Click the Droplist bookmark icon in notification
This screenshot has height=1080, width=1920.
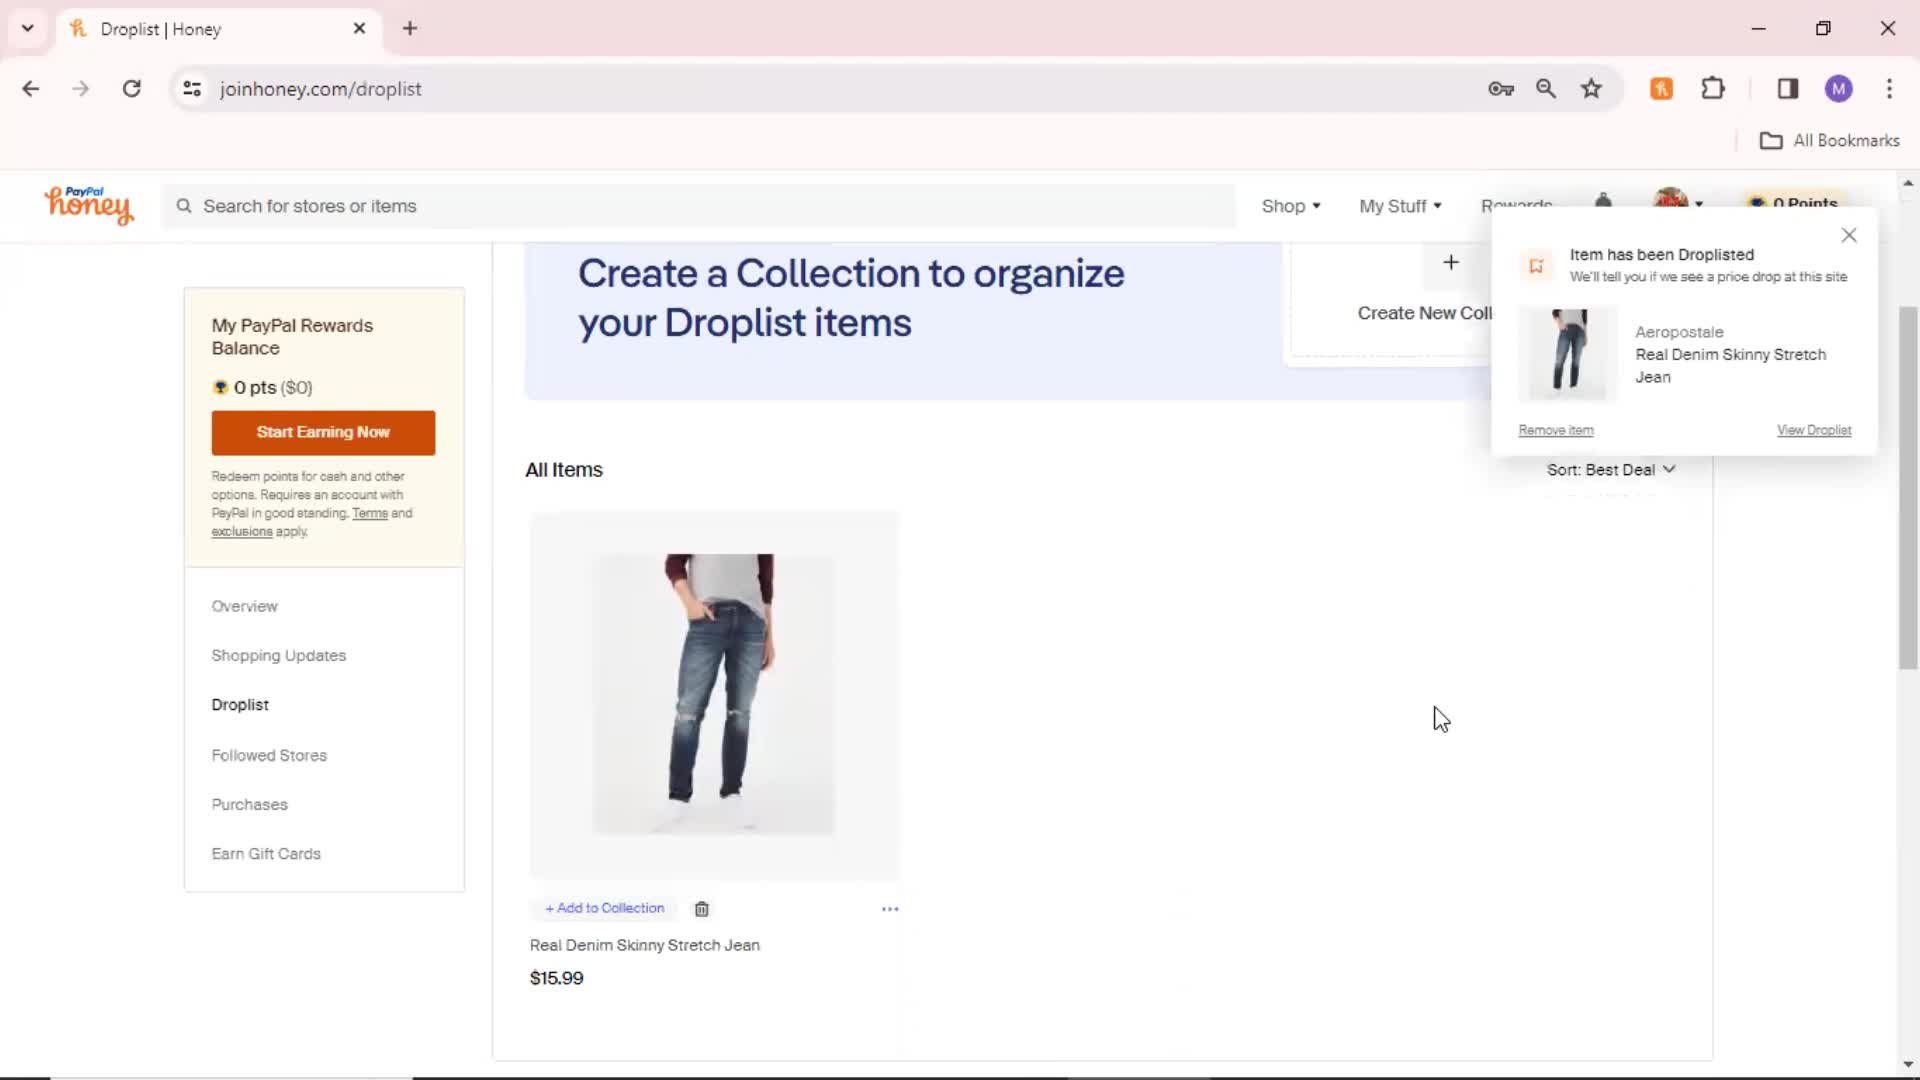tap(1537, 265)
